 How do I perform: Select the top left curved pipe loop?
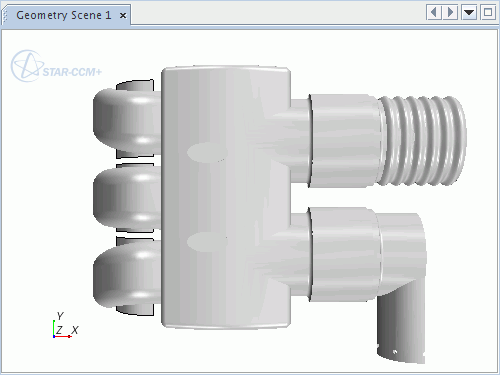tap(127, 119)
